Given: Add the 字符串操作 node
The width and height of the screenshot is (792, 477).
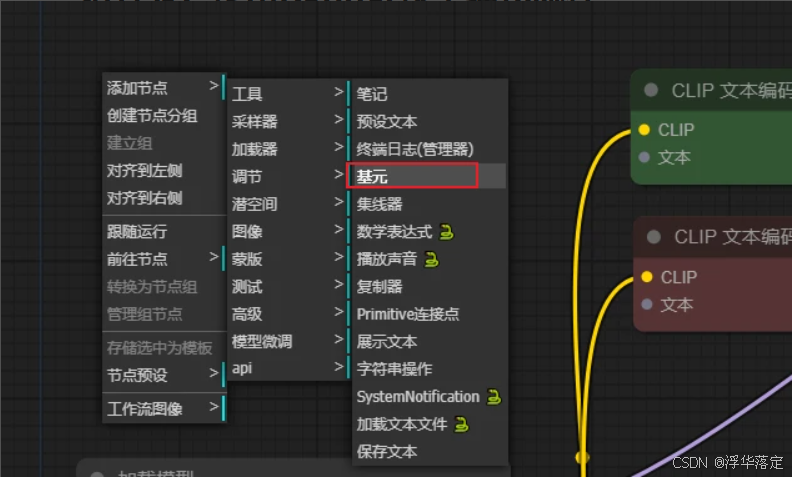Looking at the screenshot, I should (429, 369).
